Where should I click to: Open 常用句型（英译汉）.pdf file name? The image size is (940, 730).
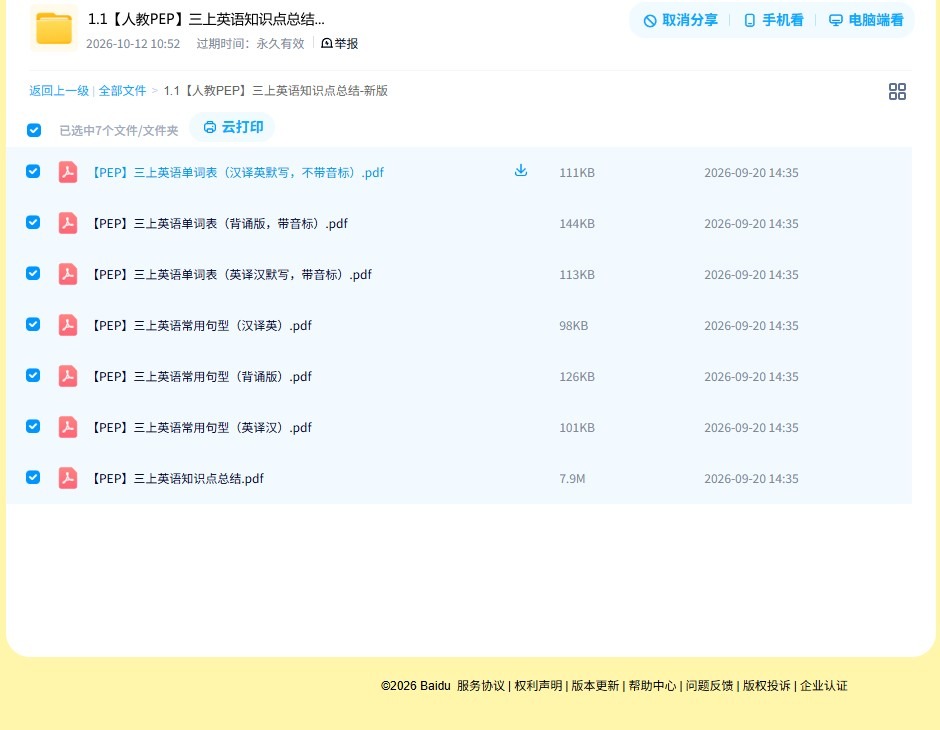201,427
